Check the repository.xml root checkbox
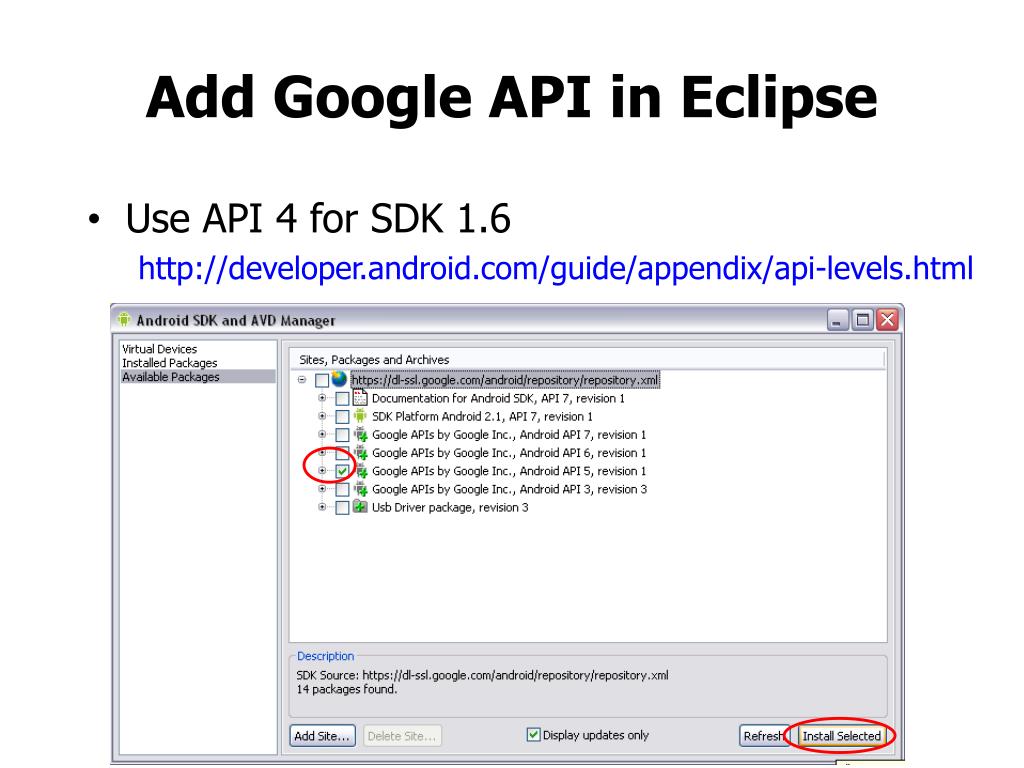 pos(322,380)
